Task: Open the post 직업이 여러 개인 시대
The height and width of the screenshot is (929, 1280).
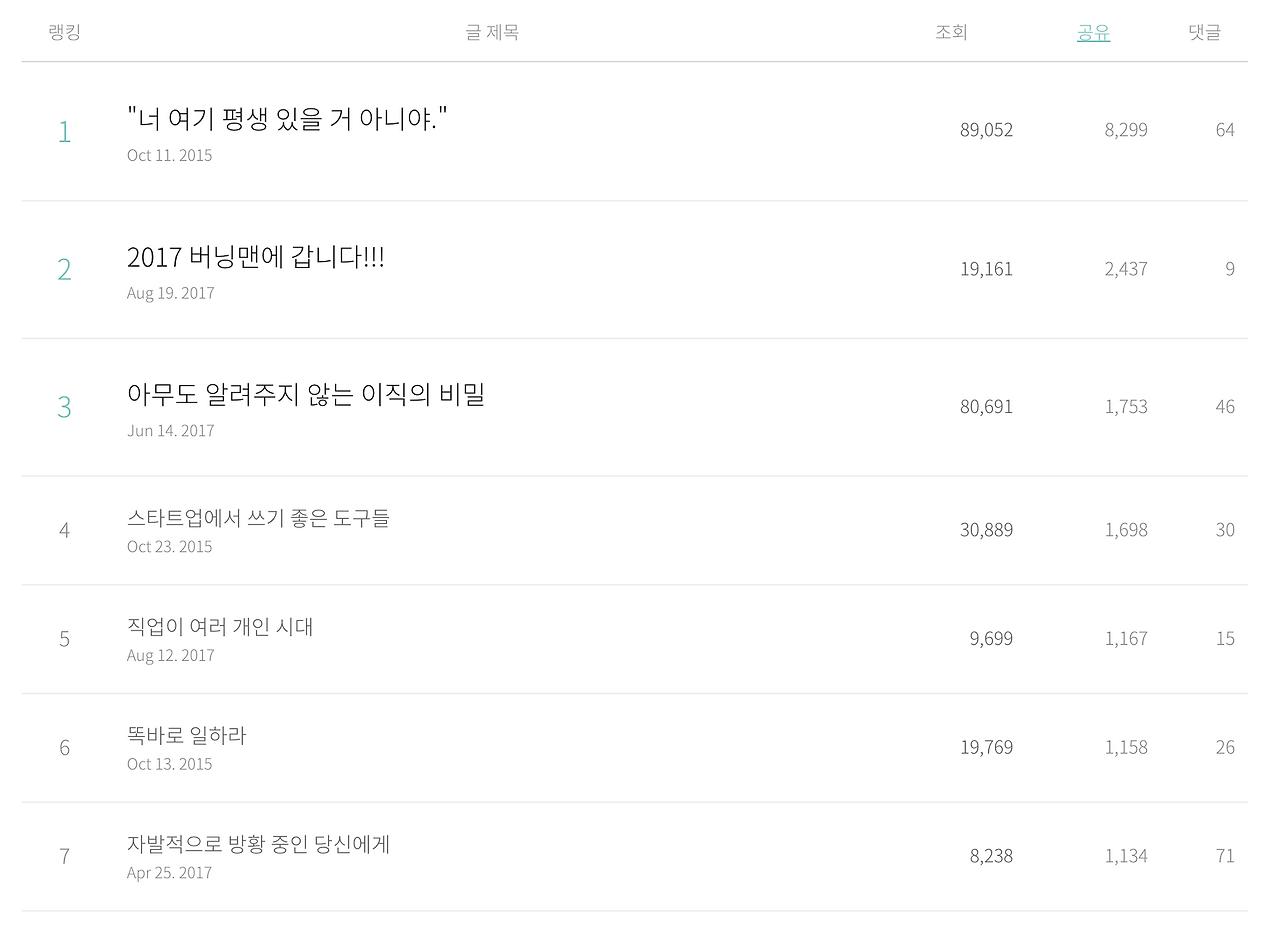Action: tap(220, 627)
